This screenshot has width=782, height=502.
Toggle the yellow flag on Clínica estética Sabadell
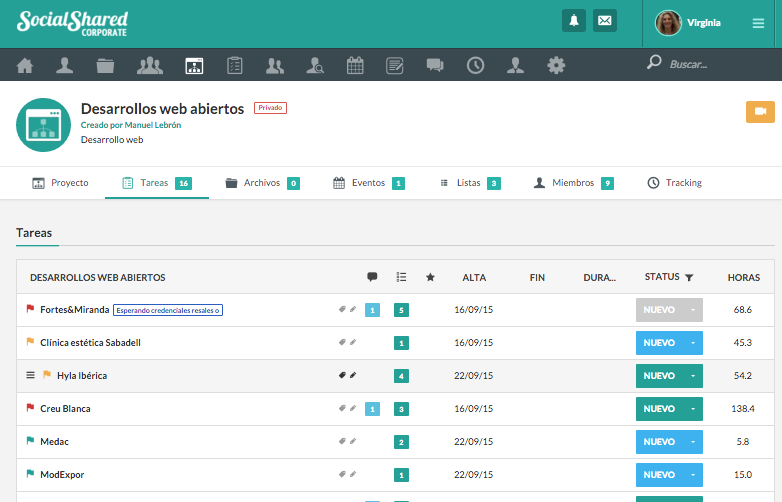tap(30, 342)
